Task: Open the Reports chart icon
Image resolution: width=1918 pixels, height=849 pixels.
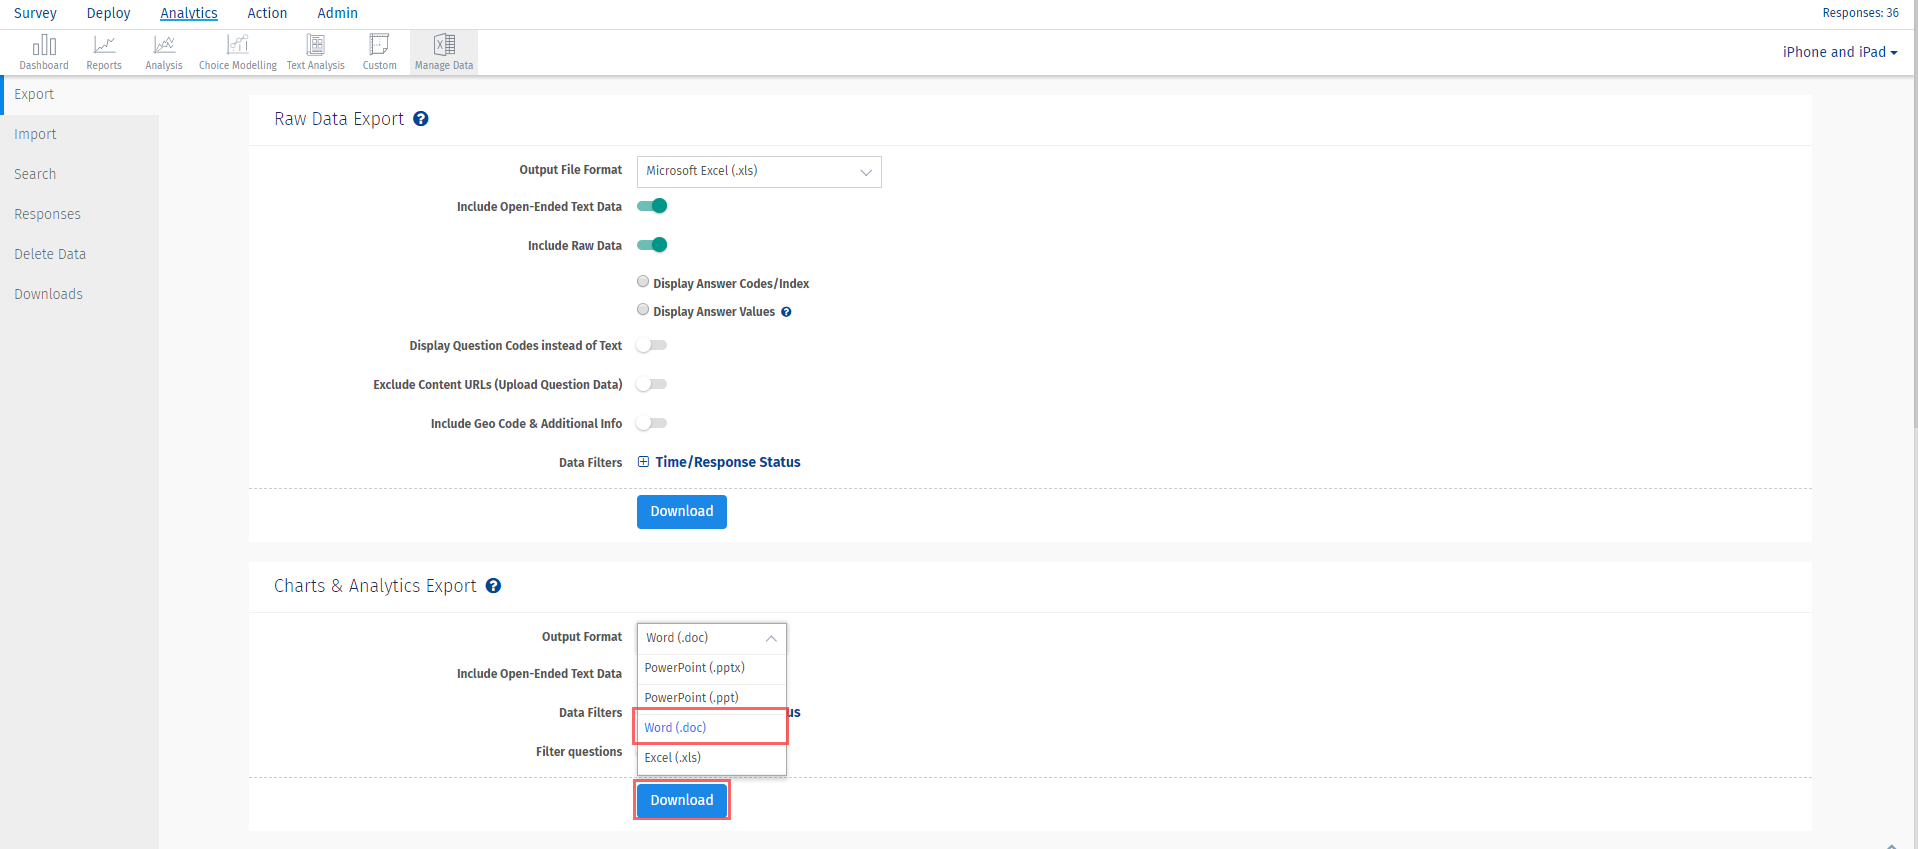Action: (104, 52)
